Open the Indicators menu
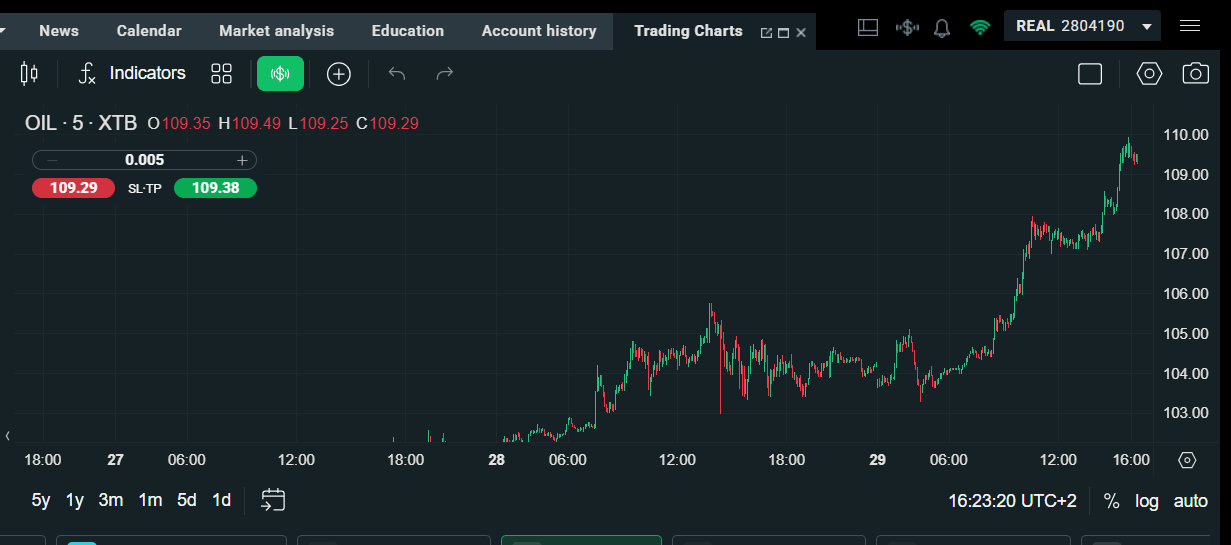 [x=132, y=73]
